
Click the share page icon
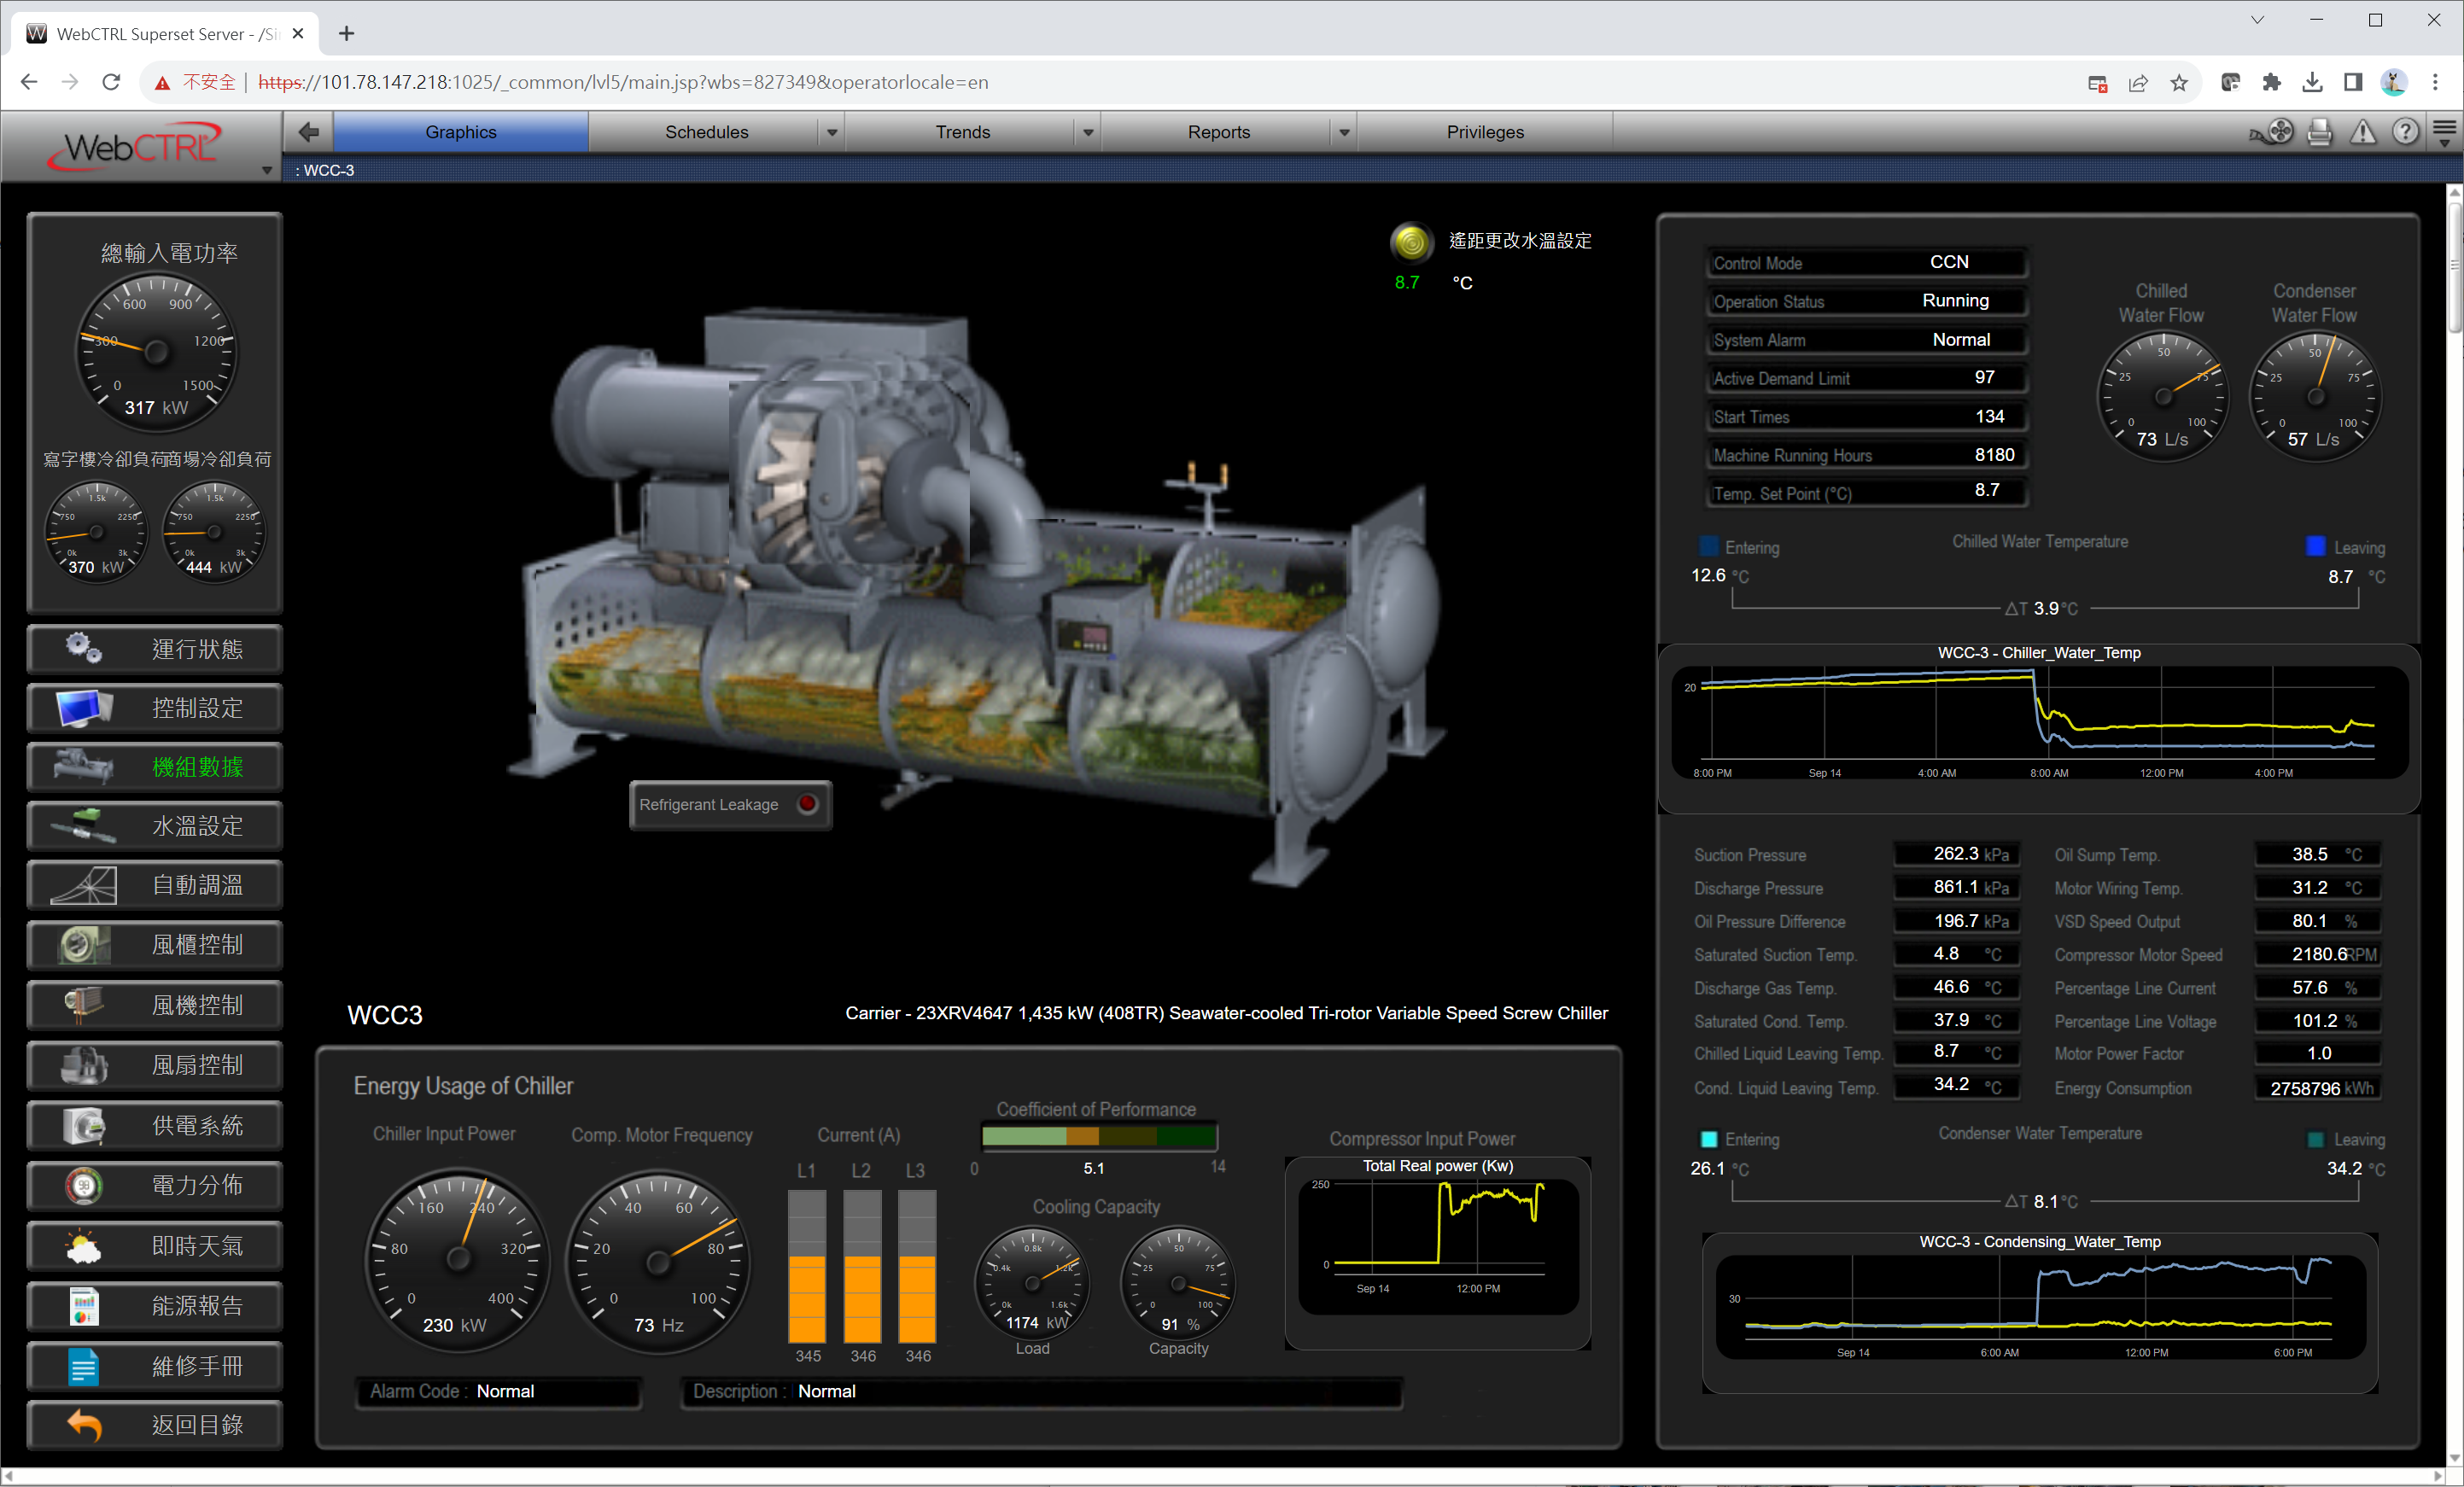[x=2138, y=83]
